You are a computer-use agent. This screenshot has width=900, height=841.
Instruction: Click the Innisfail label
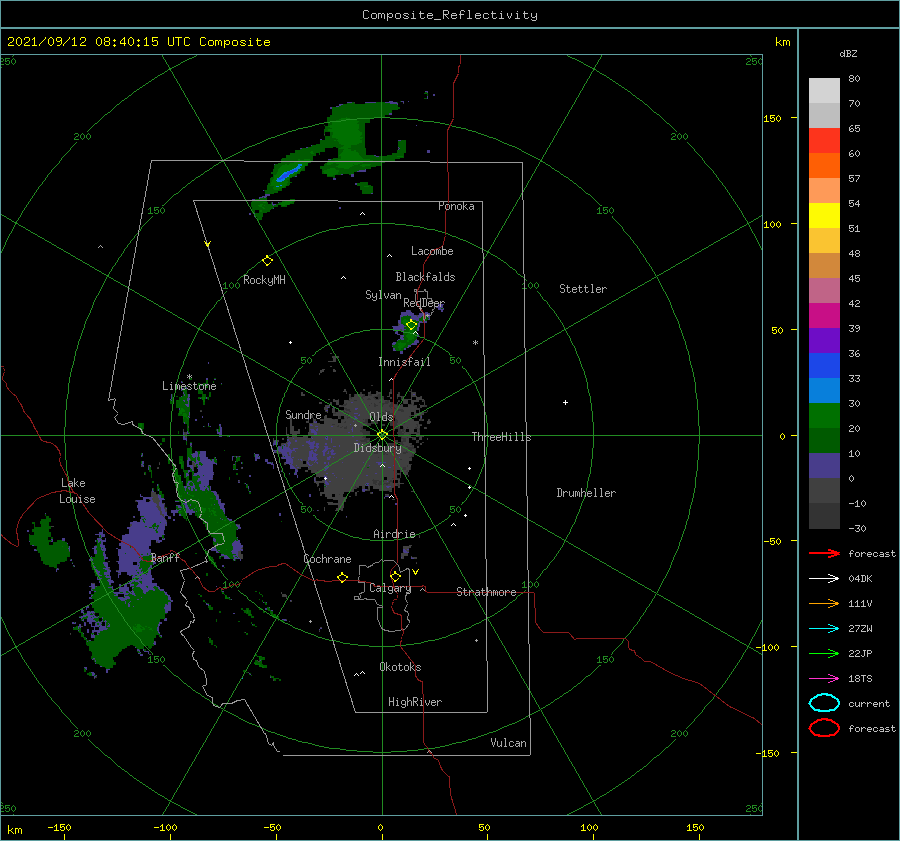click(404, 362)
